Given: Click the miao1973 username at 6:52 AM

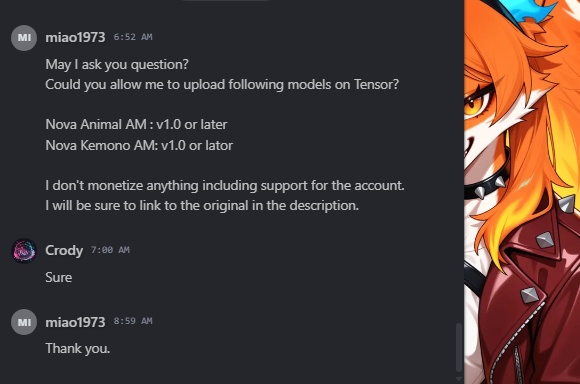Looking at the screenshot, I should [75, 37].
